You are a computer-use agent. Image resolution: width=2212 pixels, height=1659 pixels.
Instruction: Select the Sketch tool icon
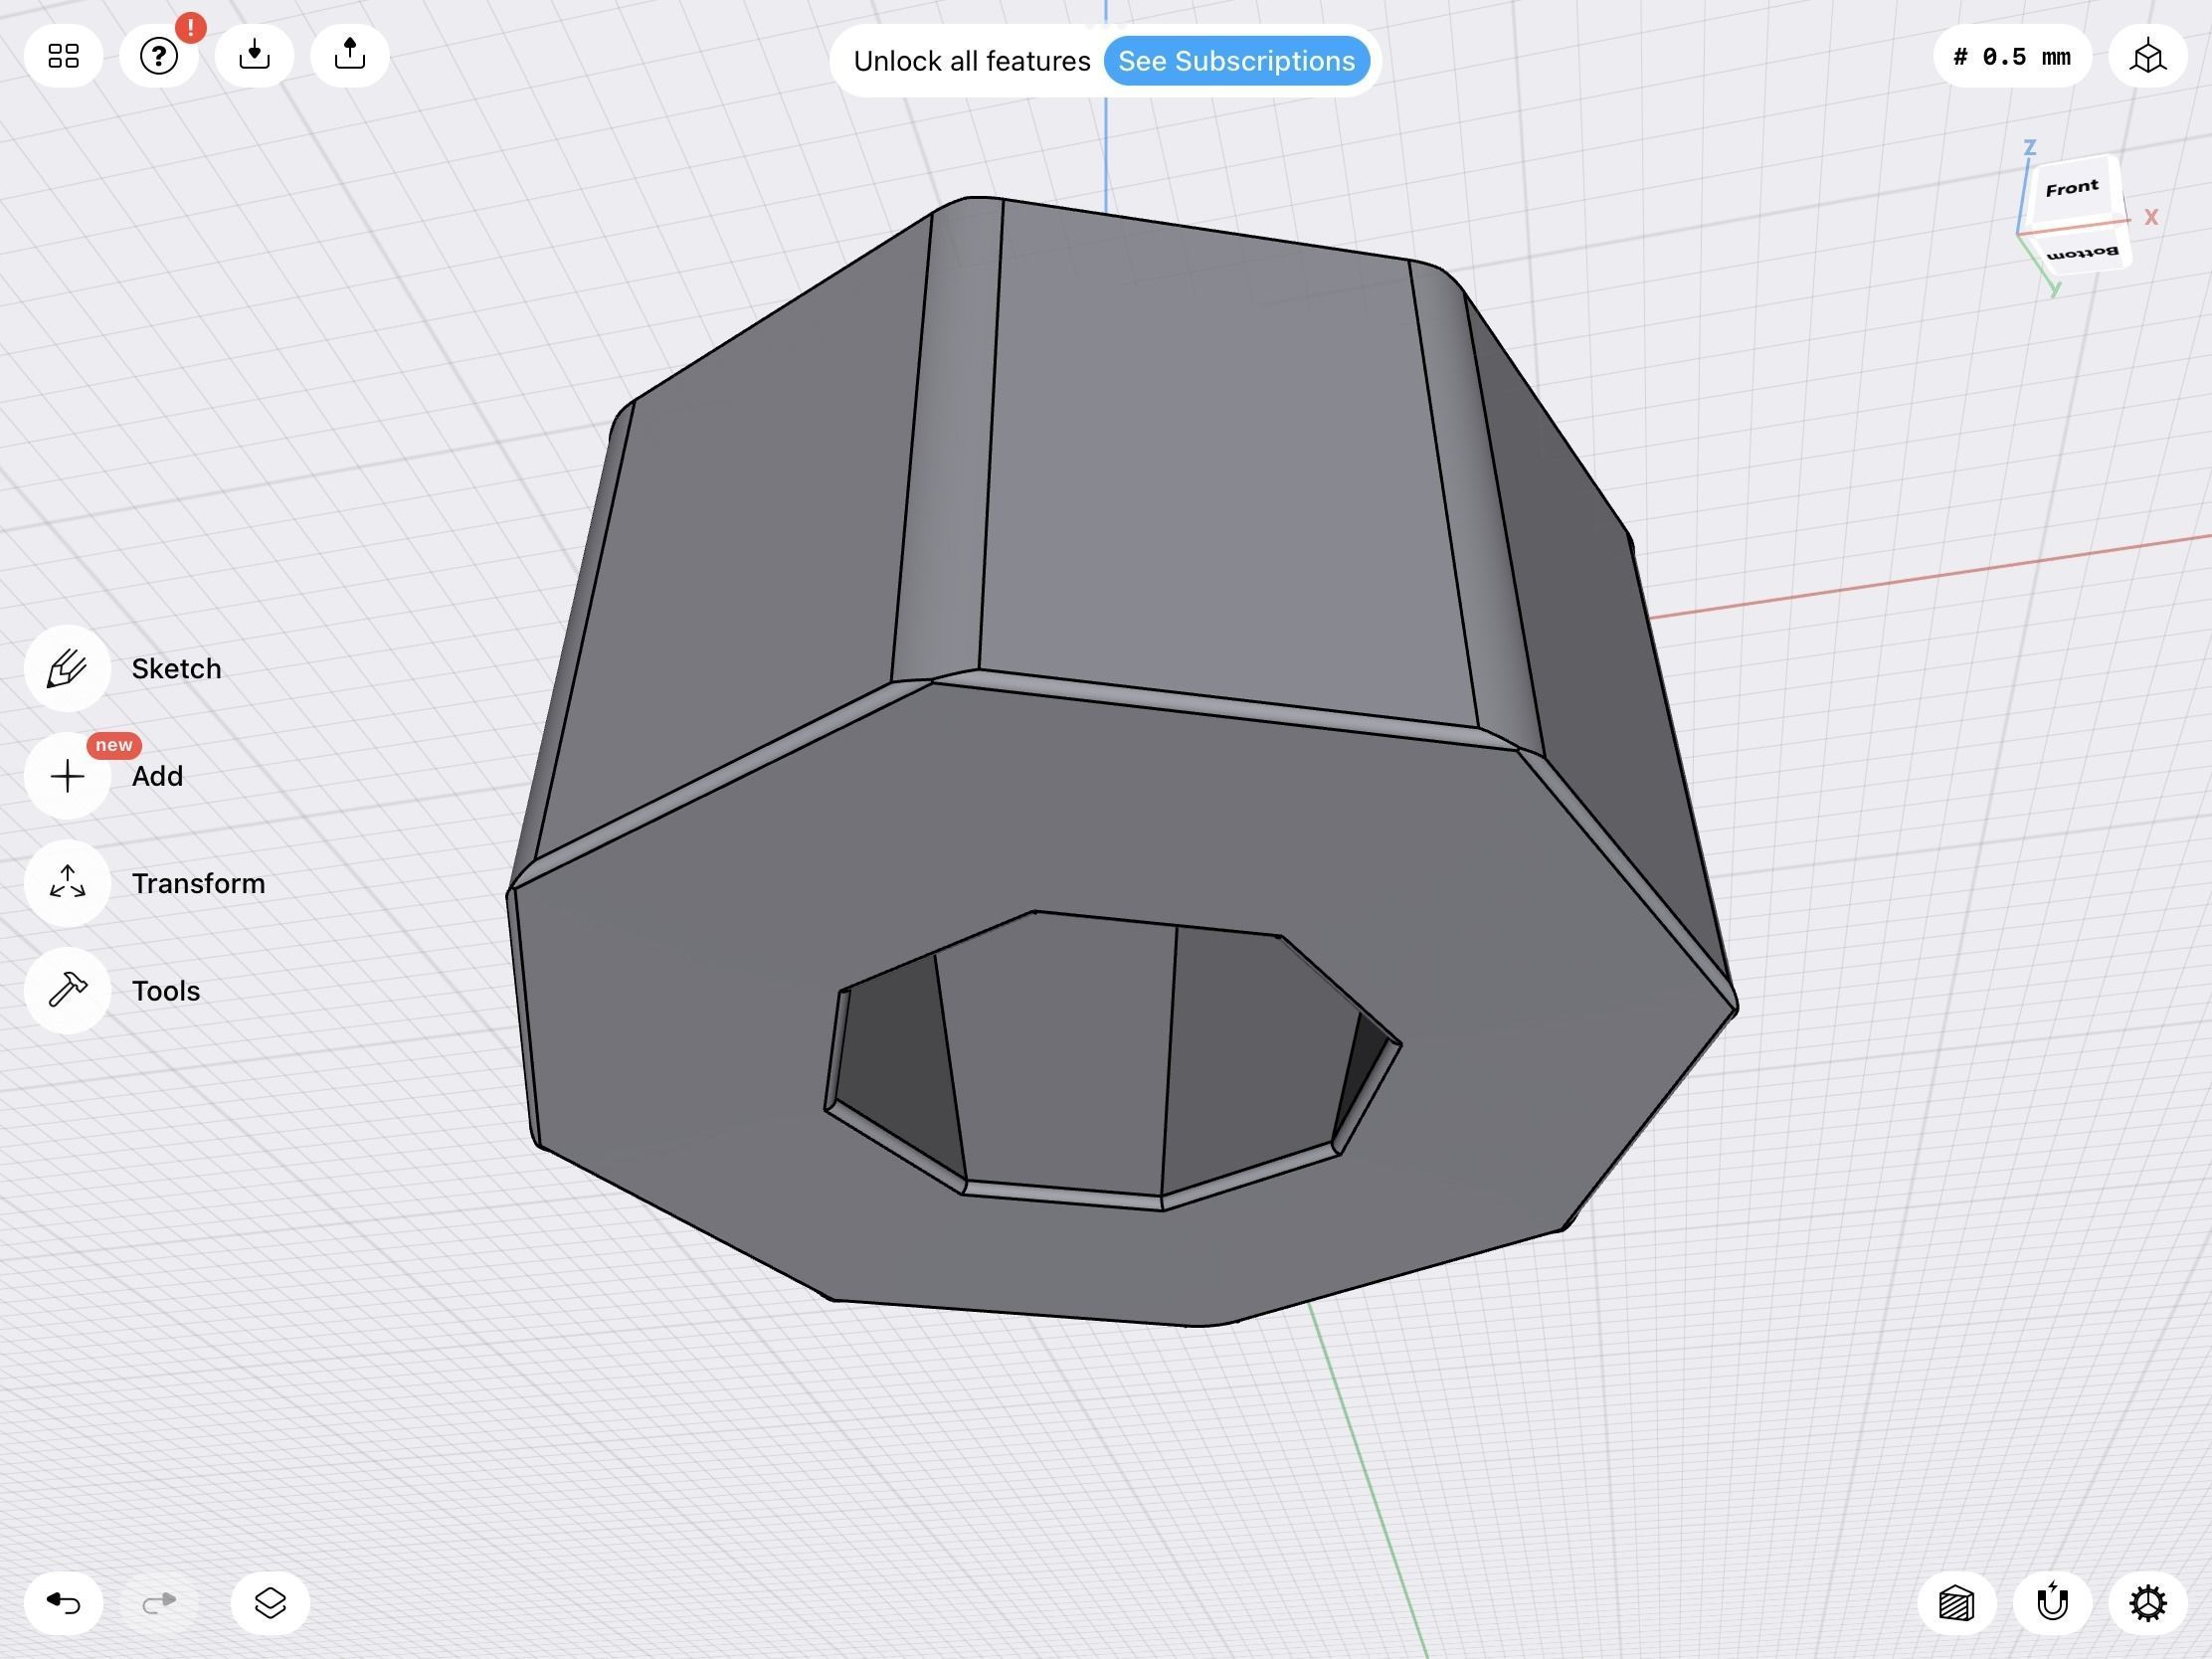coord(67,669)
